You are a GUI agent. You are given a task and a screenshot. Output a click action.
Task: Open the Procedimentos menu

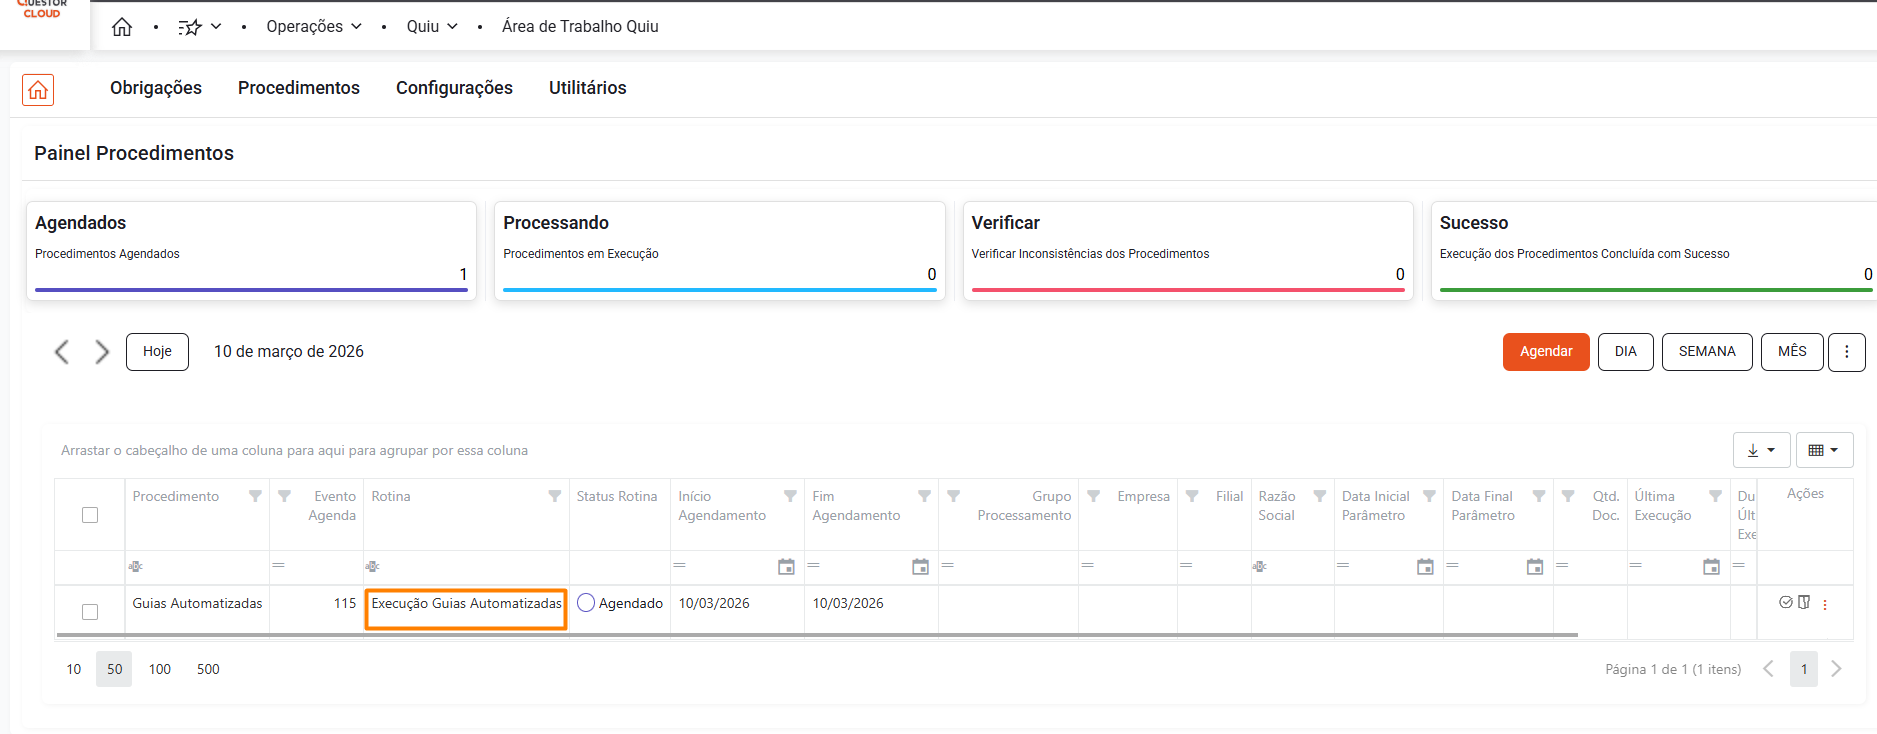[x=298, y=88]
